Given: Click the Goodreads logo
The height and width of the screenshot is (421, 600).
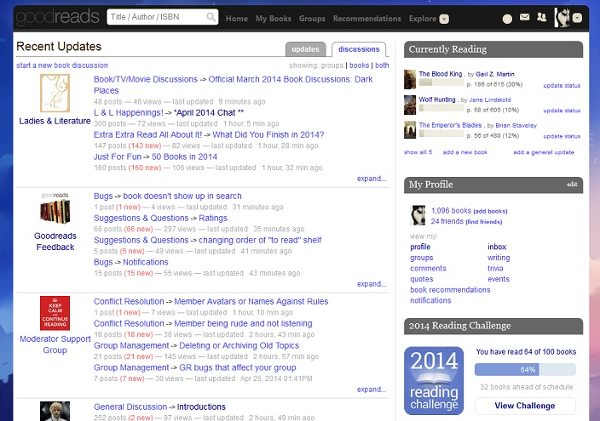Looking at the screenshot, I should click(54, 17).
